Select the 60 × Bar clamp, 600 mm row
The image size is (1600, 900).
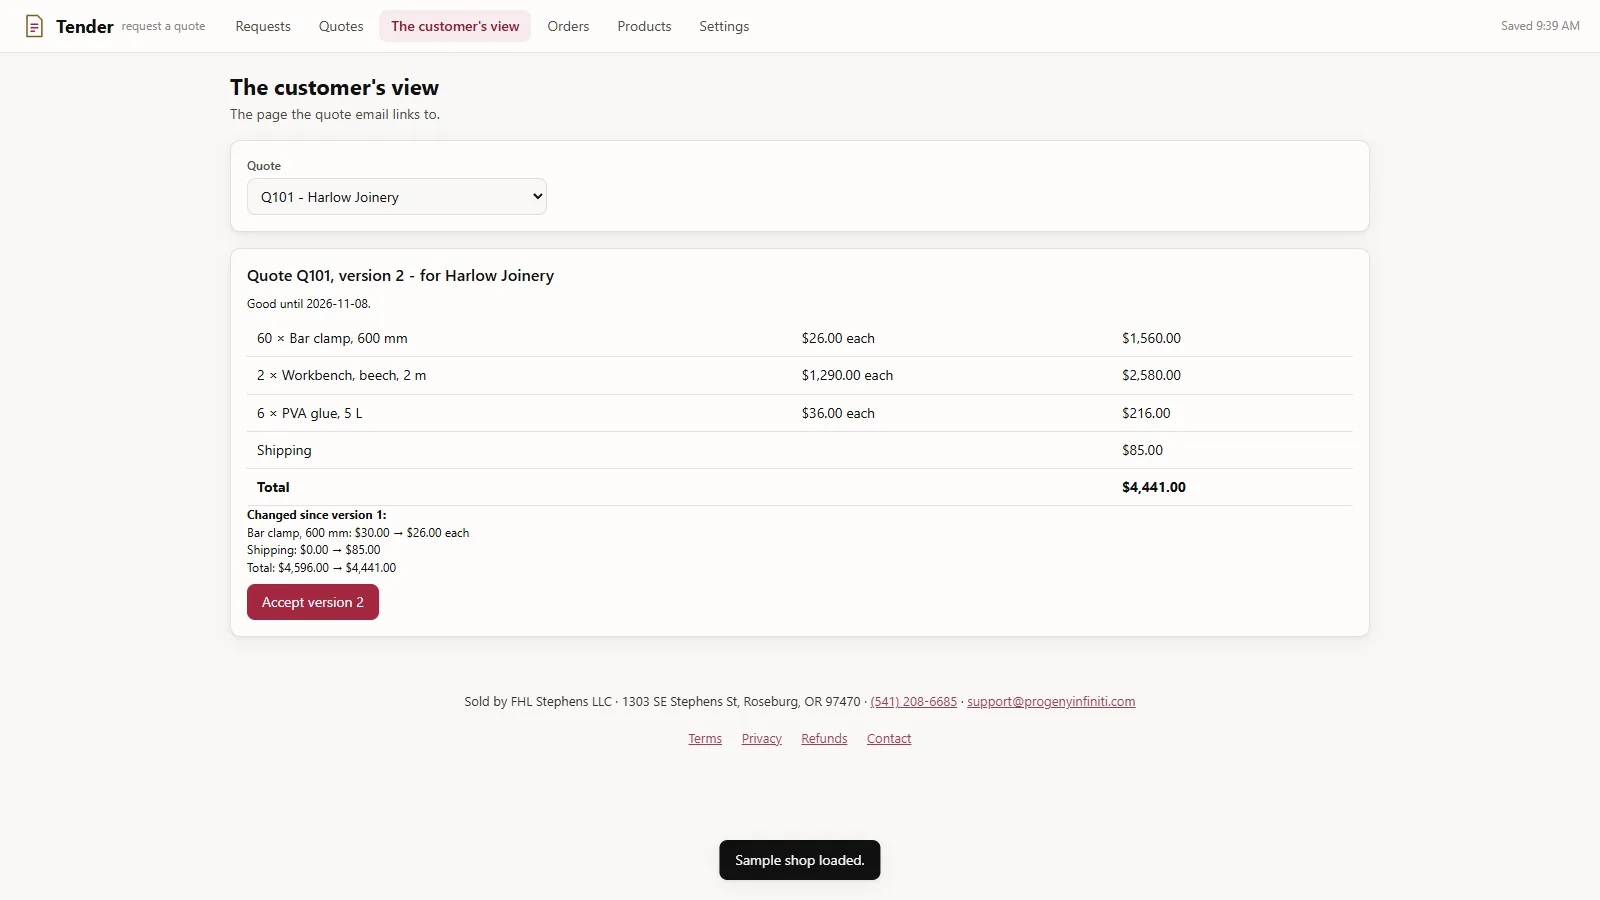(800, 338)
